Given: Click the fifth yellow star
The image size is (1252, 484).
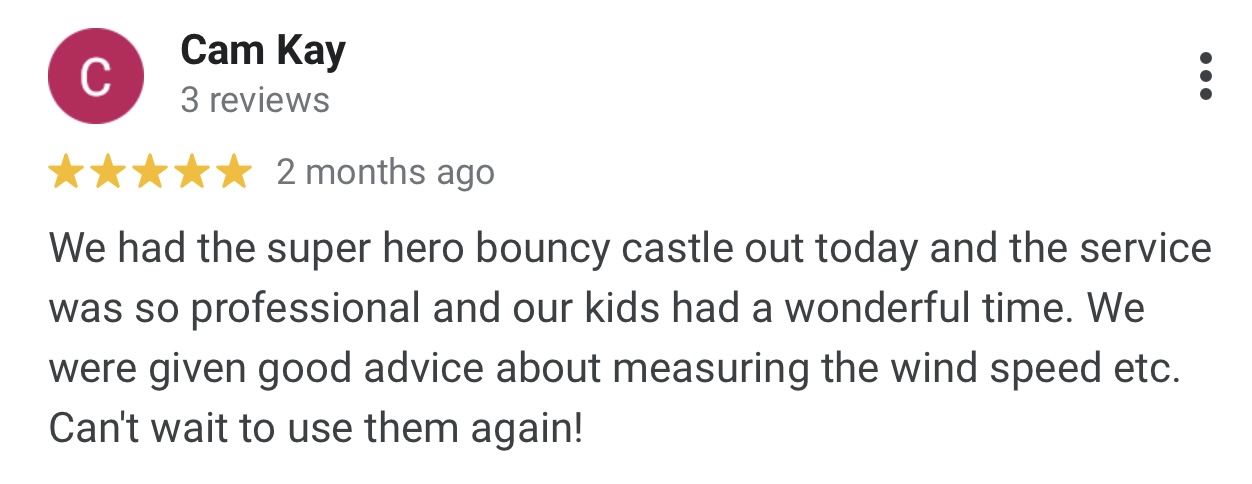Looking at the screenshot, I should [234, 173].
